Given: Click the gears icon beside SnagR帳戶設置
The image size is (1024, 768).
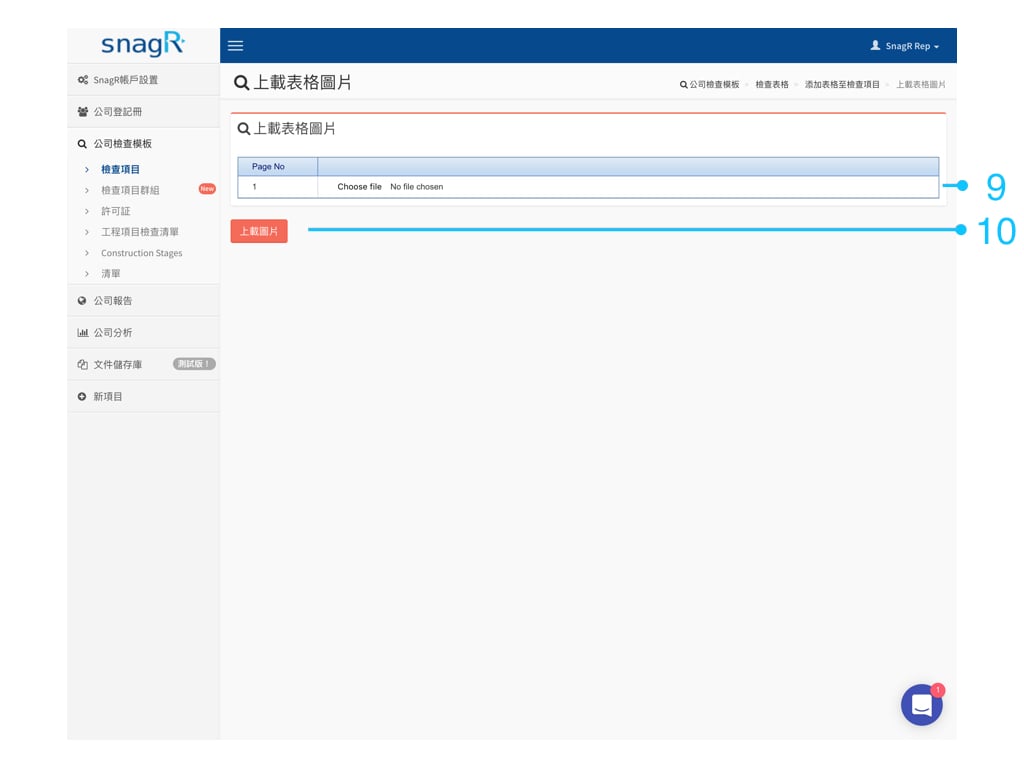Looking at the screenshot, I should (x=82, y=80).
